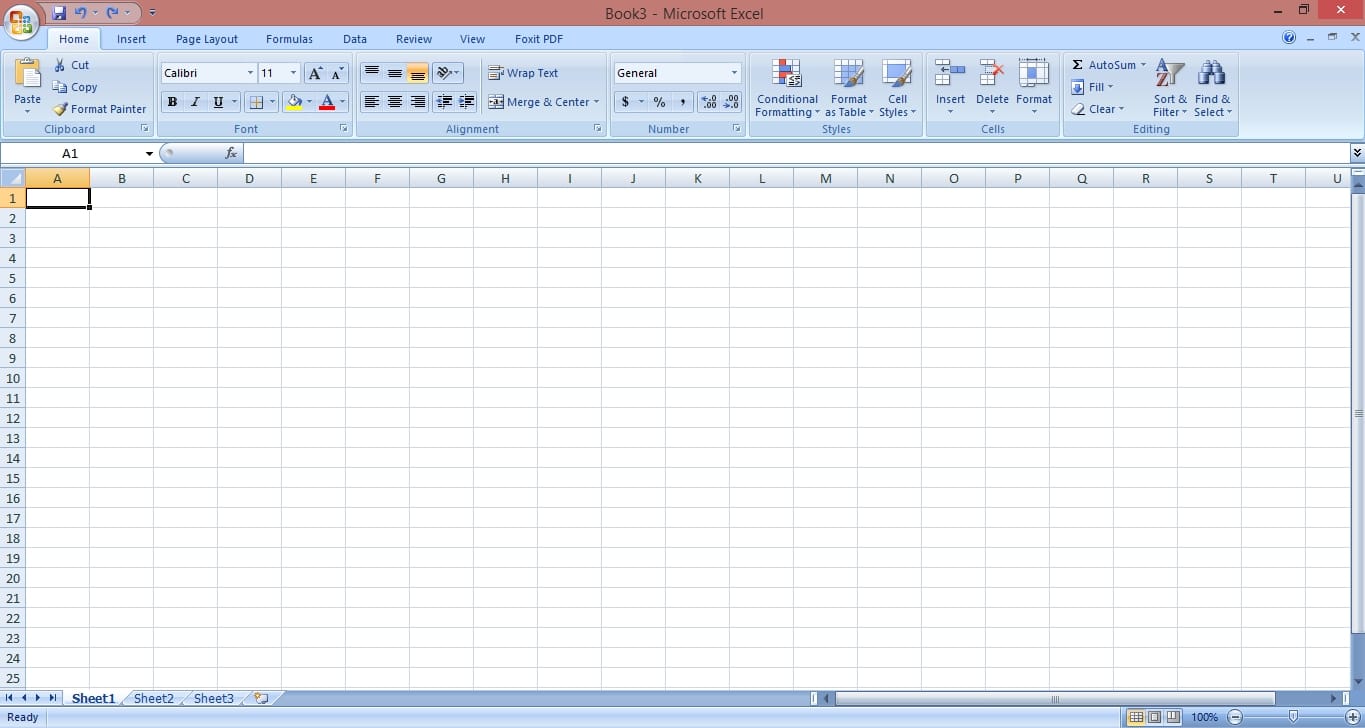Increase Decimal places
Image resolution: width=1365 pixels, height=728 pixels.
tap(709, 102)
